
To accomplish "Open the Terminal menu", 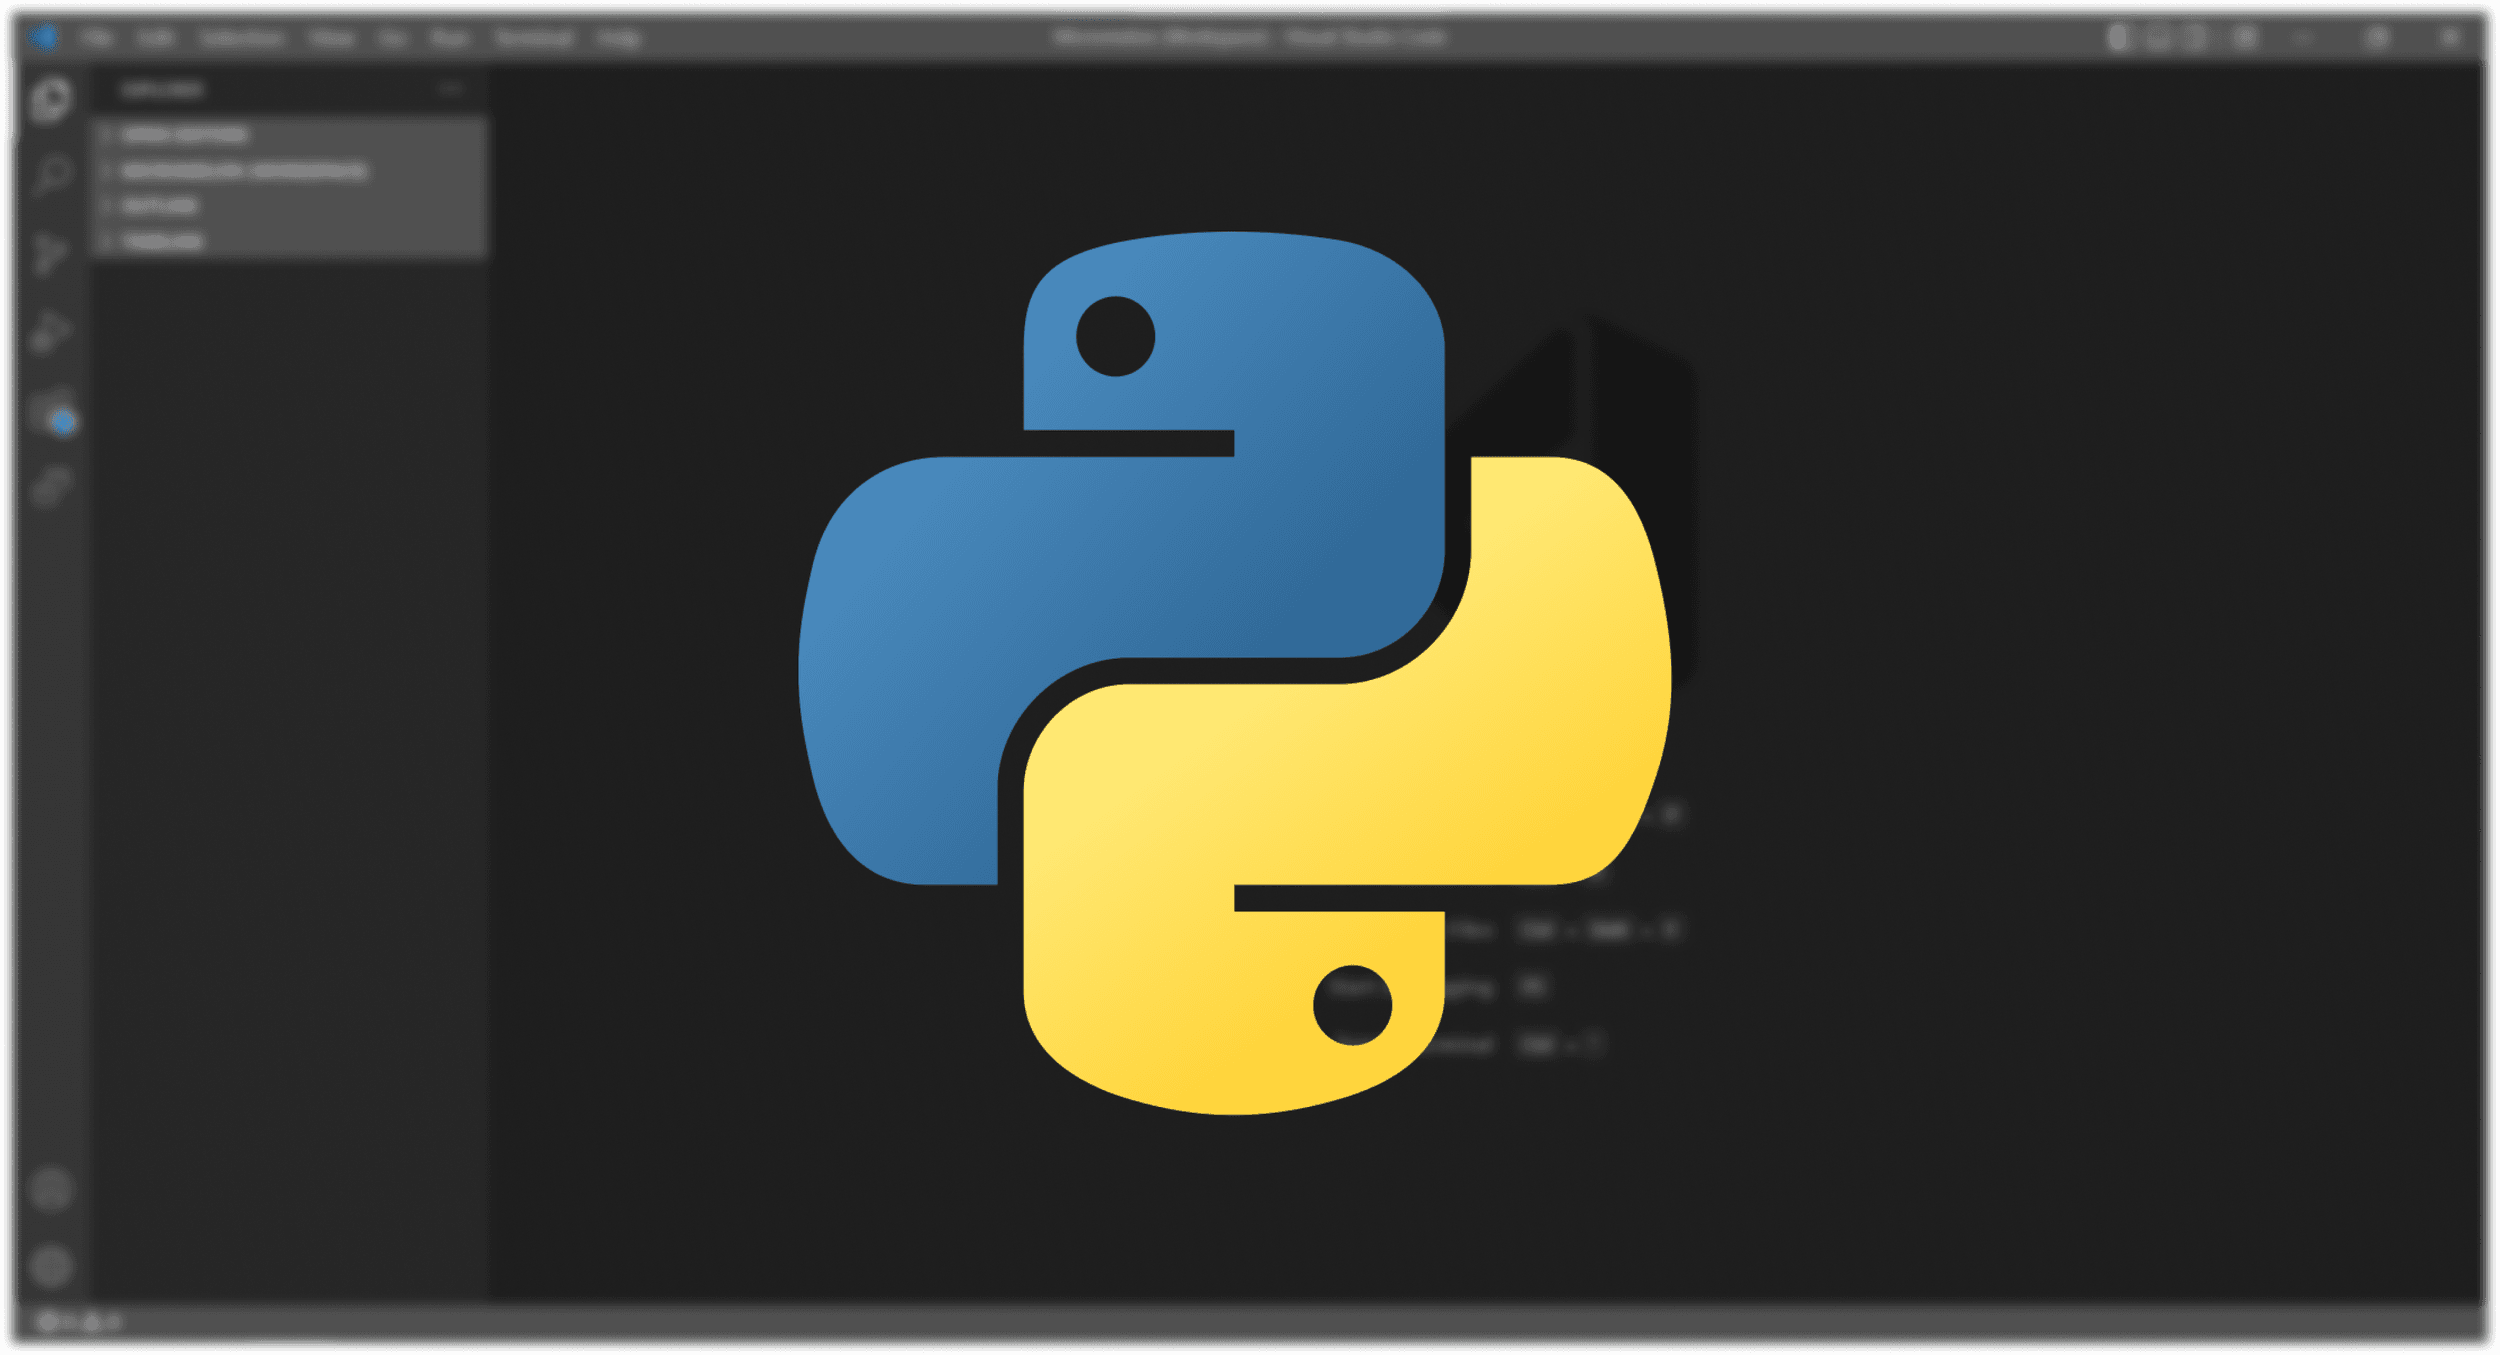I will coord(535,36).
